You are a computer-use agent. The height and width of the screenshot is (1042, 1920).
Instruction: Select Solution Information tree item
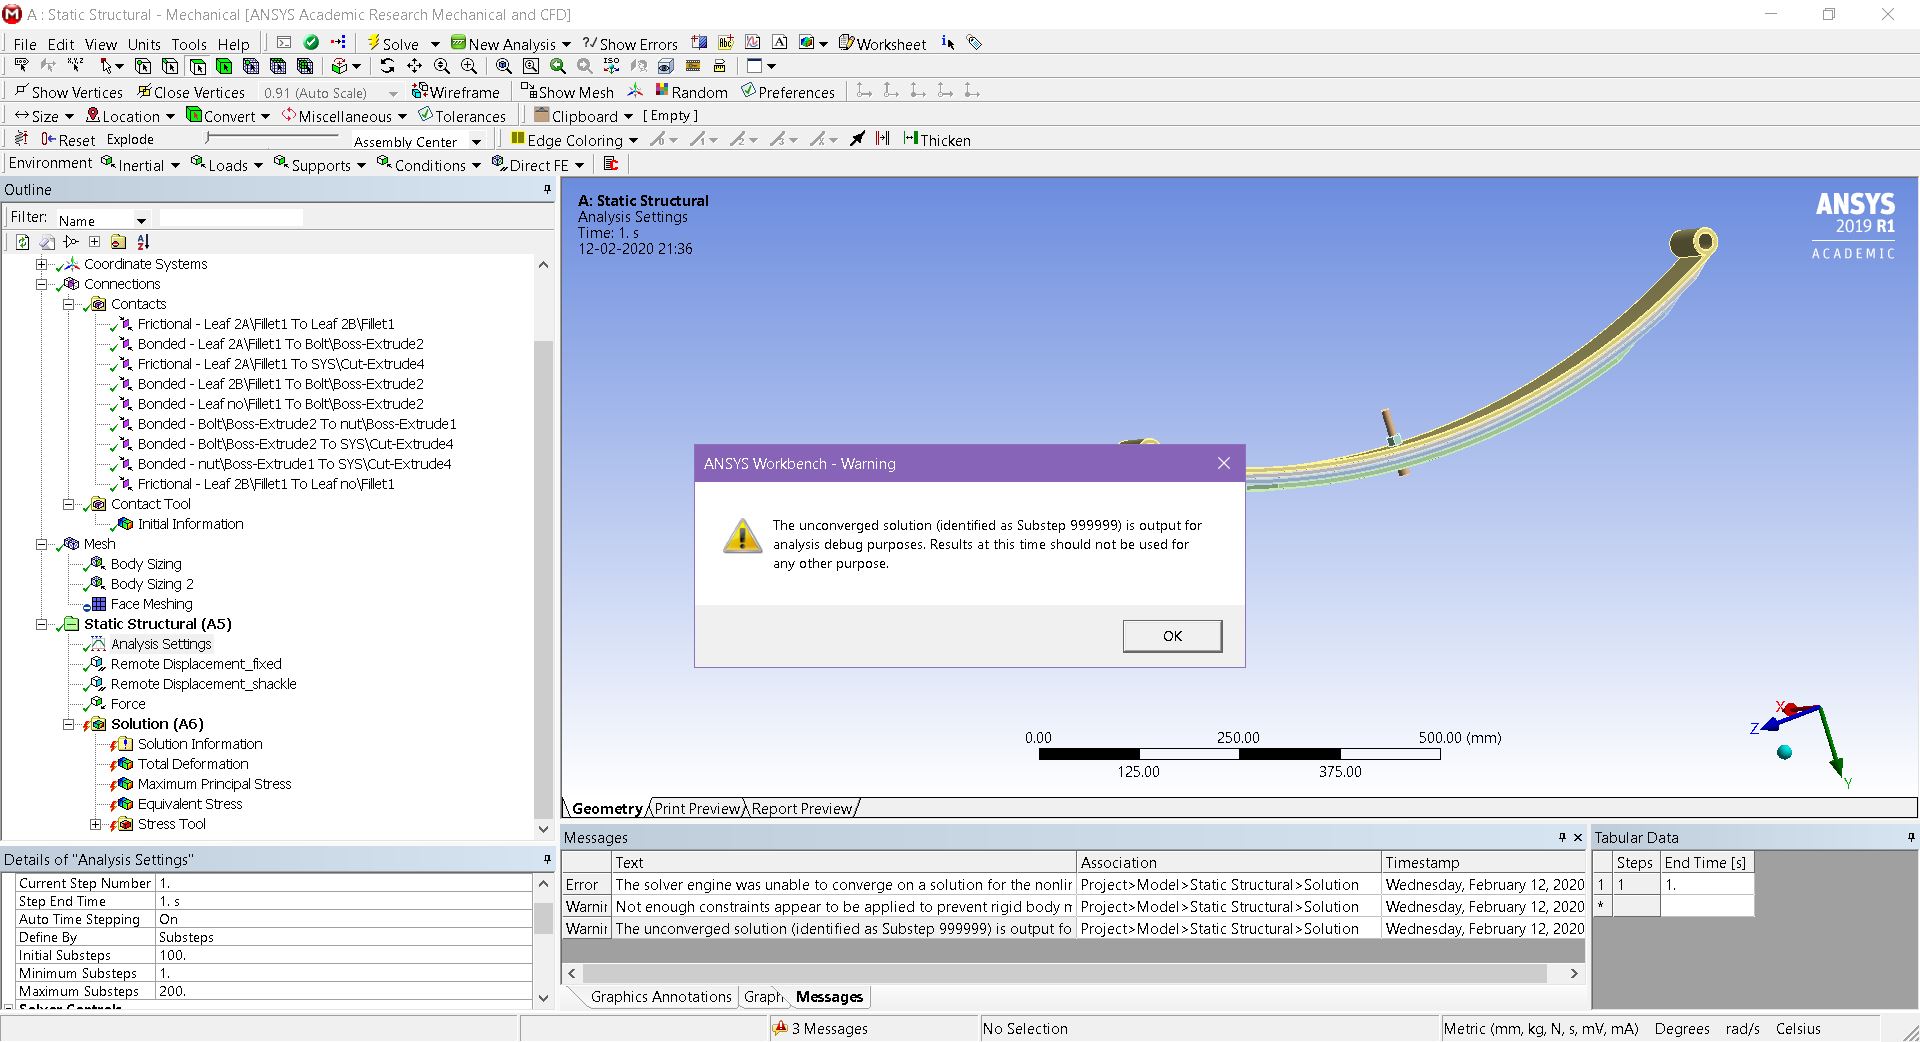[200, 744]
